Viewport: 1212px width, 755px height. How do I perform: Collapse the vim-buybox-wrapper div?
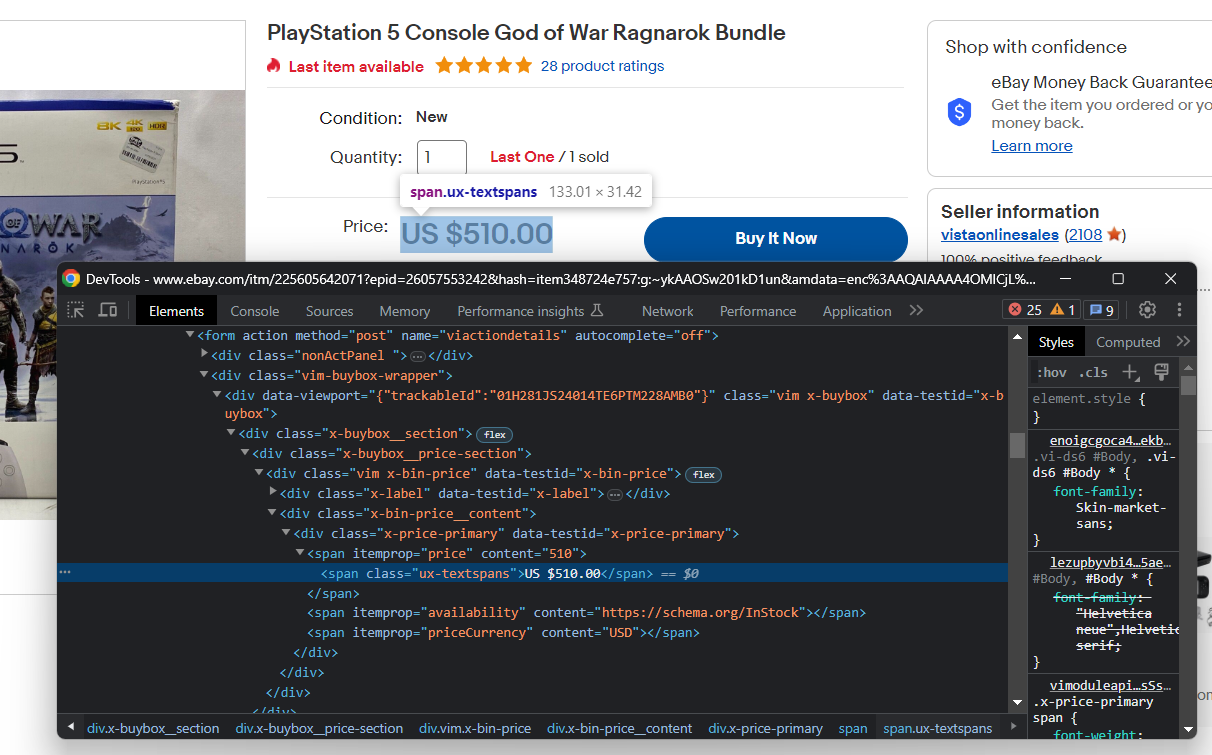pos(204,375)
